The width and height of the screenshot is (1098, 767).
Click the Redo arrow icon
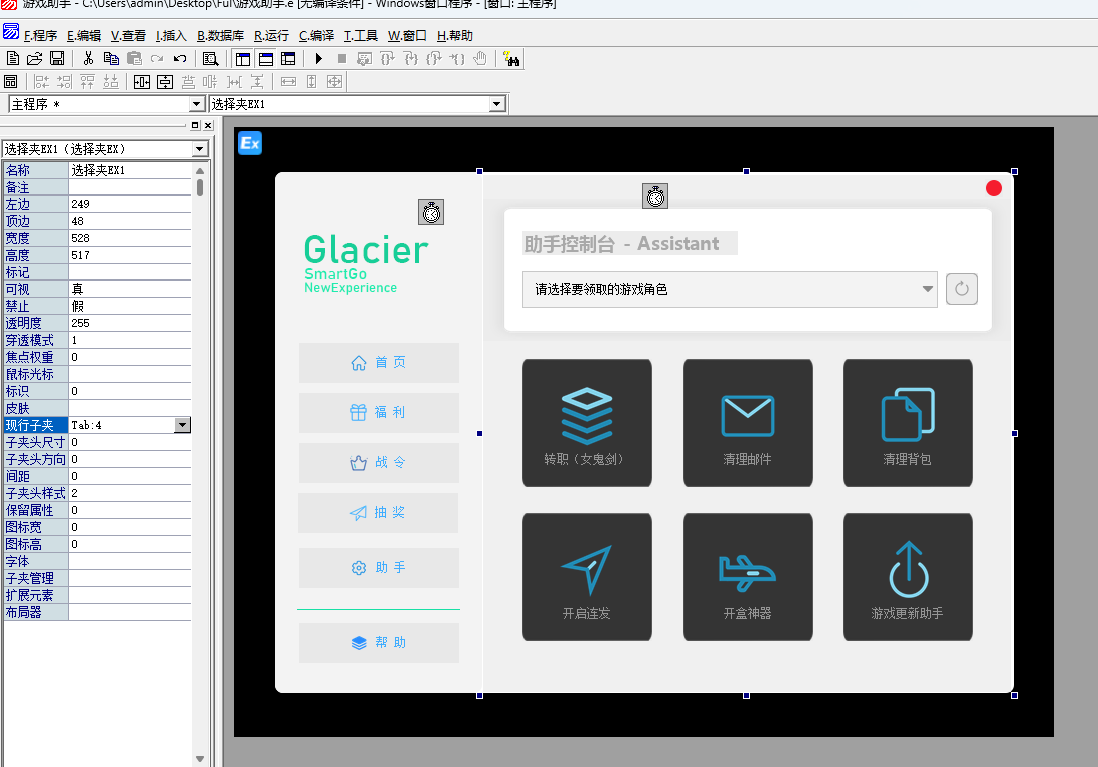pyautogui.click(x=157, y=59)
